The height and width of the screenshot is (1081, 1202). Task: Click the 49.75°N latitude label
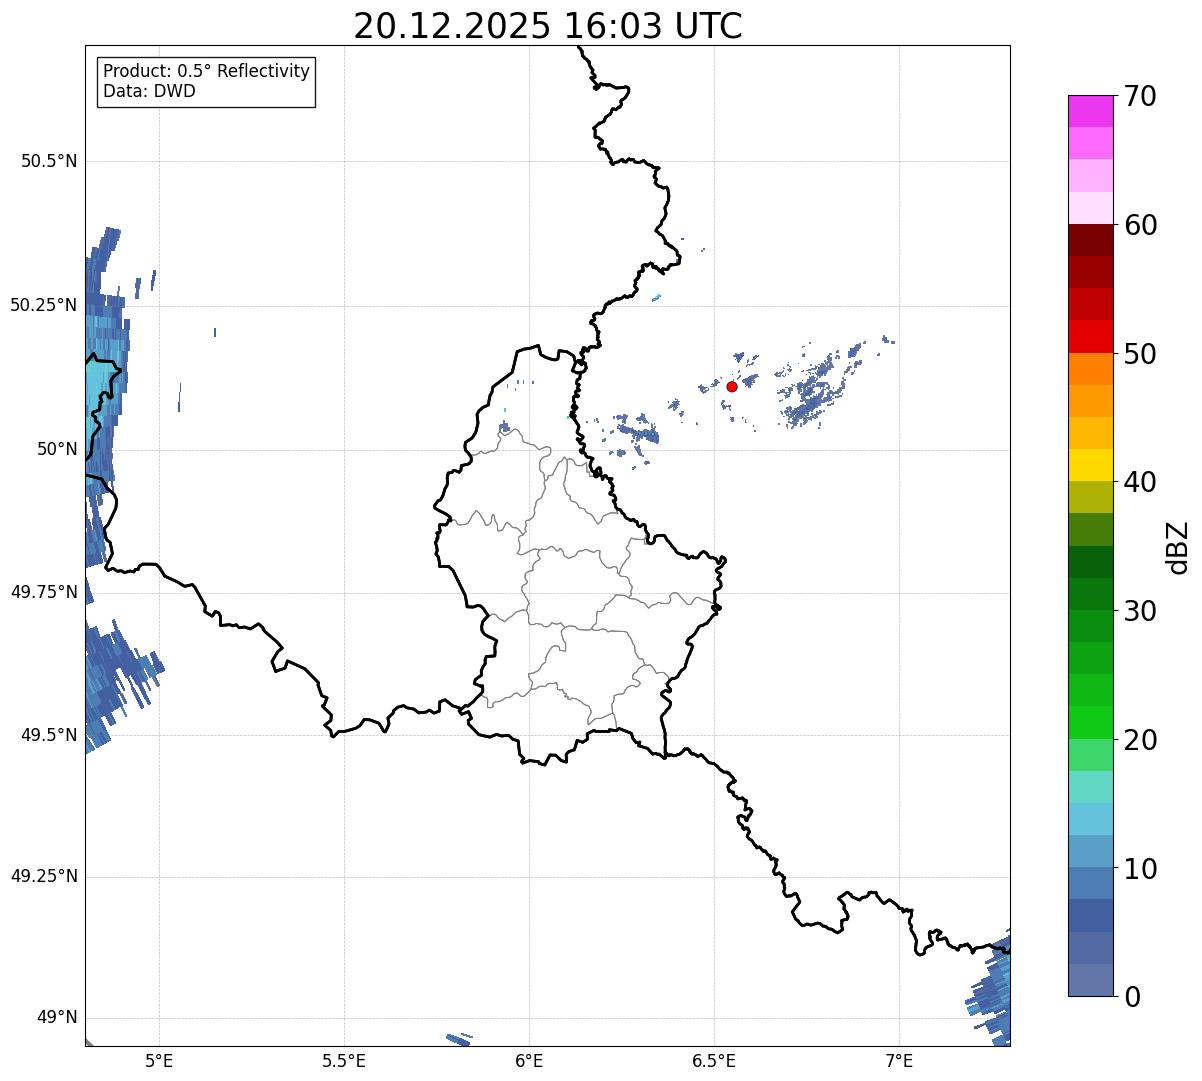click(x=43, y=592)
